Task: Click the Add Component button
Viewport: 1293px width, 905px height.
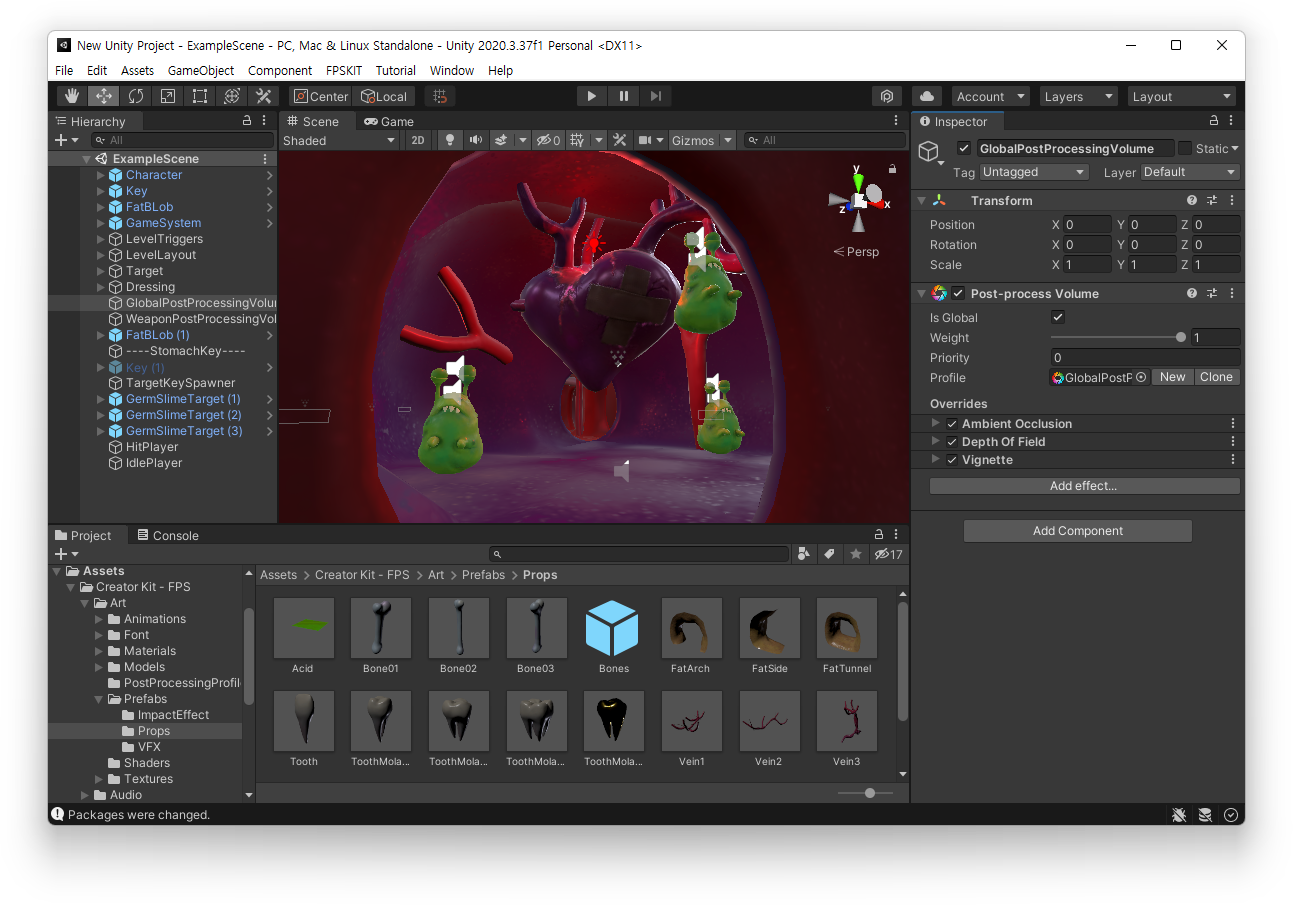Action: [1077, 531]
